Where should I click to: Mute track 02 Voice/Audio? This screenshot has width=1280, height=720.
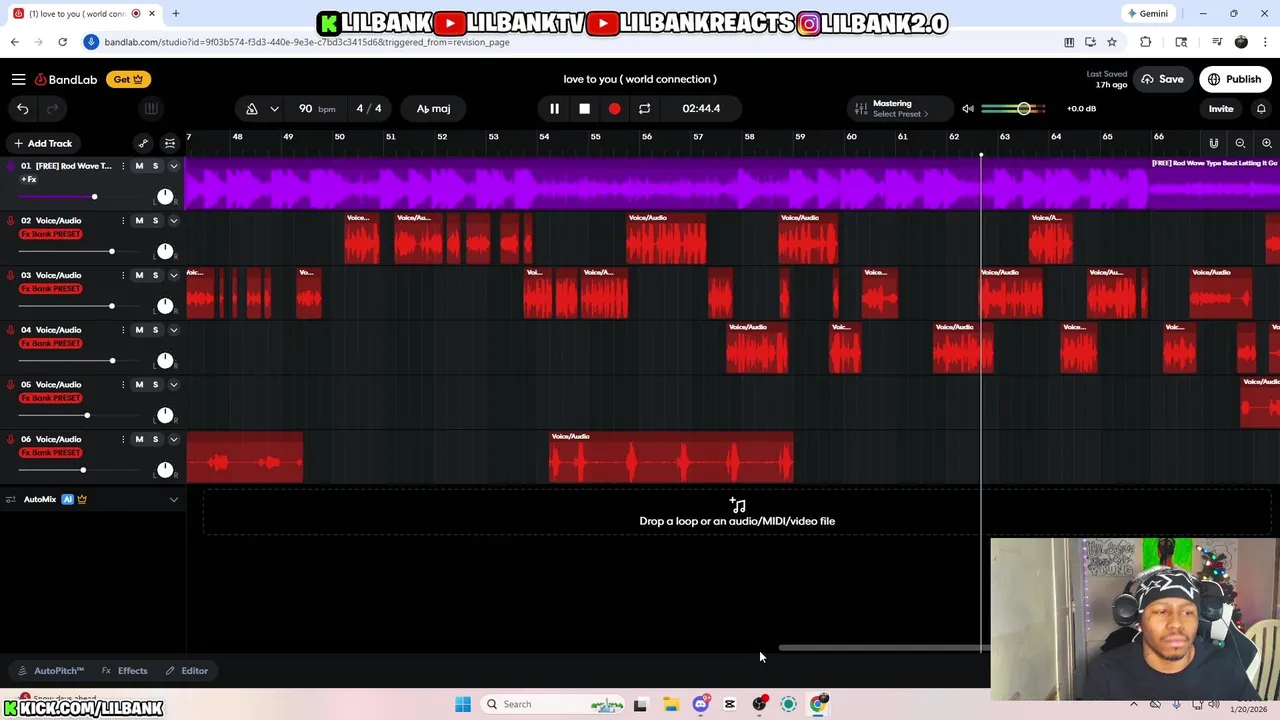[139, 220]
